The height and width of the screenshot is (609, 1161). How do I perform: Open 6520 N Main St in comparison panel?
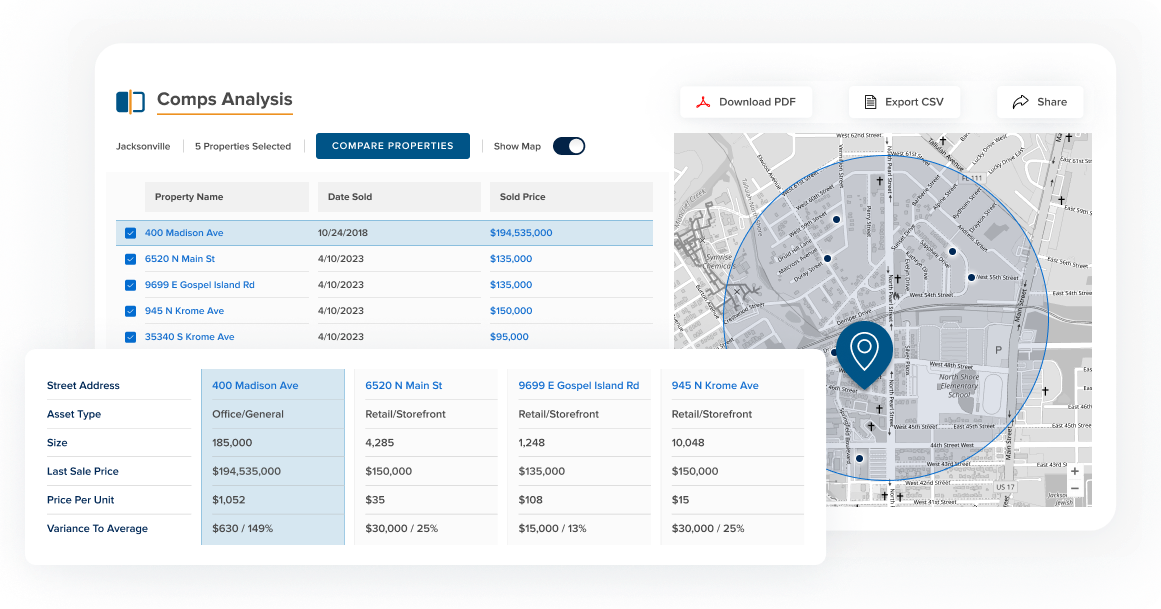pyautogui.click(x=404, y=385)
